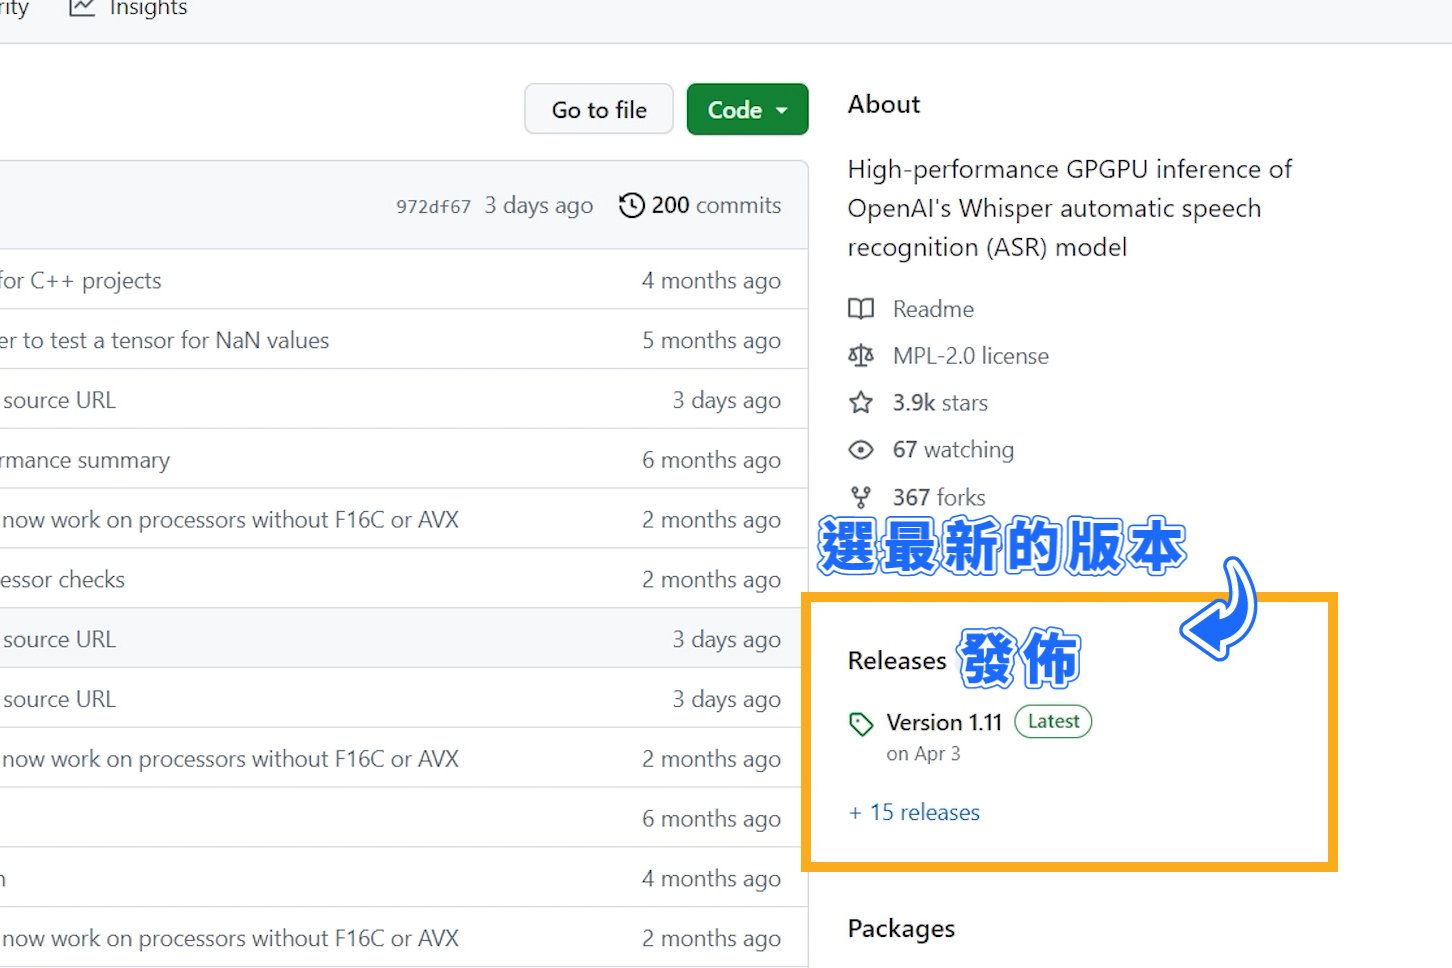Screen dimensions: 1452x968
Task: Click the star icon beside 3.9k stars
Action: click(861, 403)
